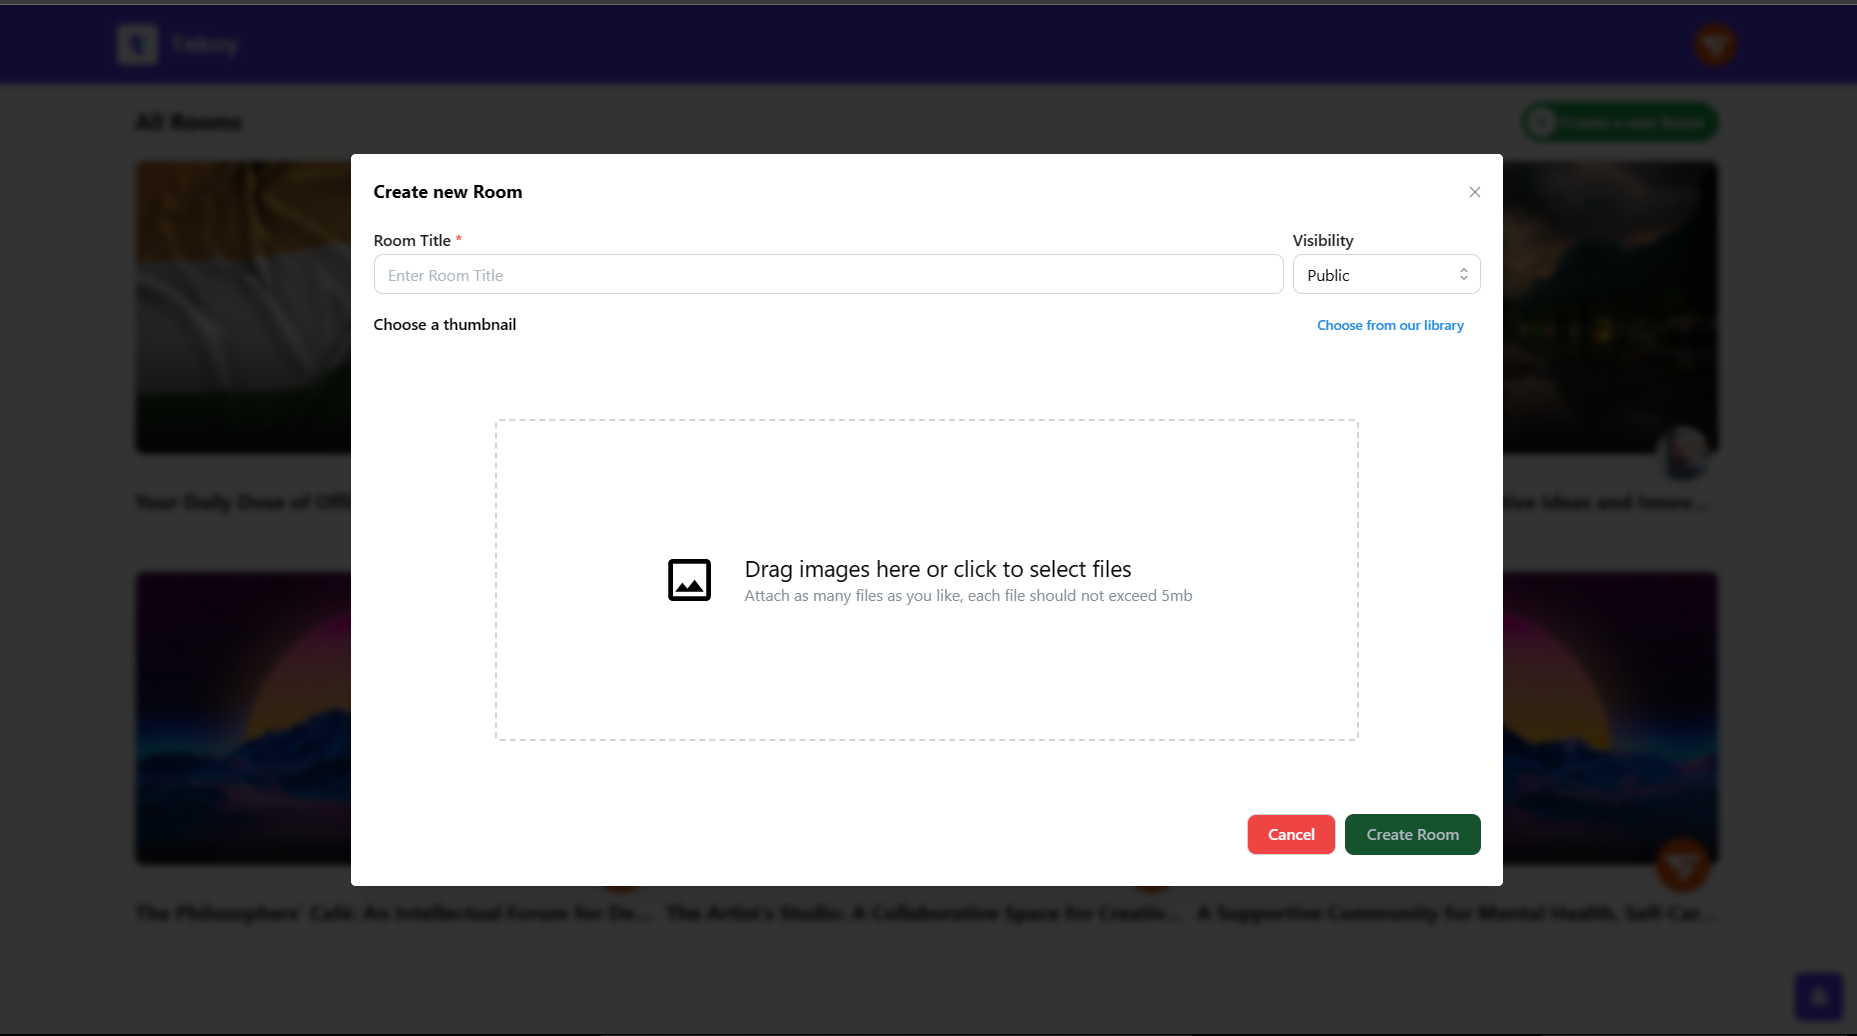Click the Drag images here dropzone text
The width and height of the screenshot is (1857, 1036).
coord(938,569)
